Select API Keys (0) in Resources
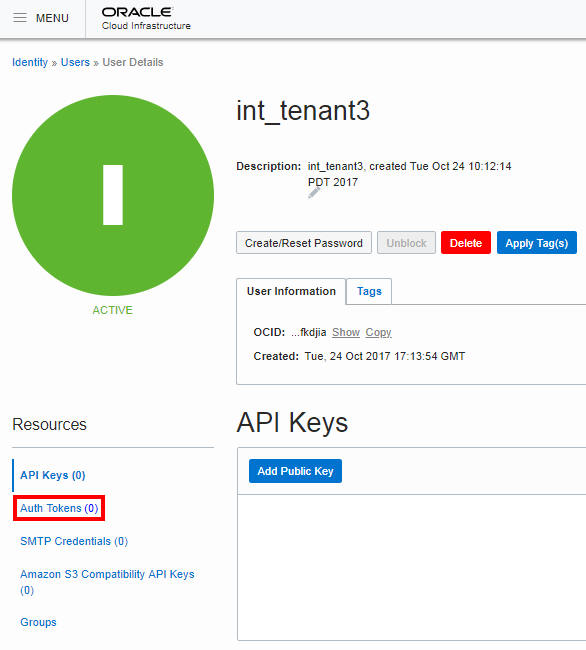The width and height of the screenshot is (586, 650). coord(53,475)
